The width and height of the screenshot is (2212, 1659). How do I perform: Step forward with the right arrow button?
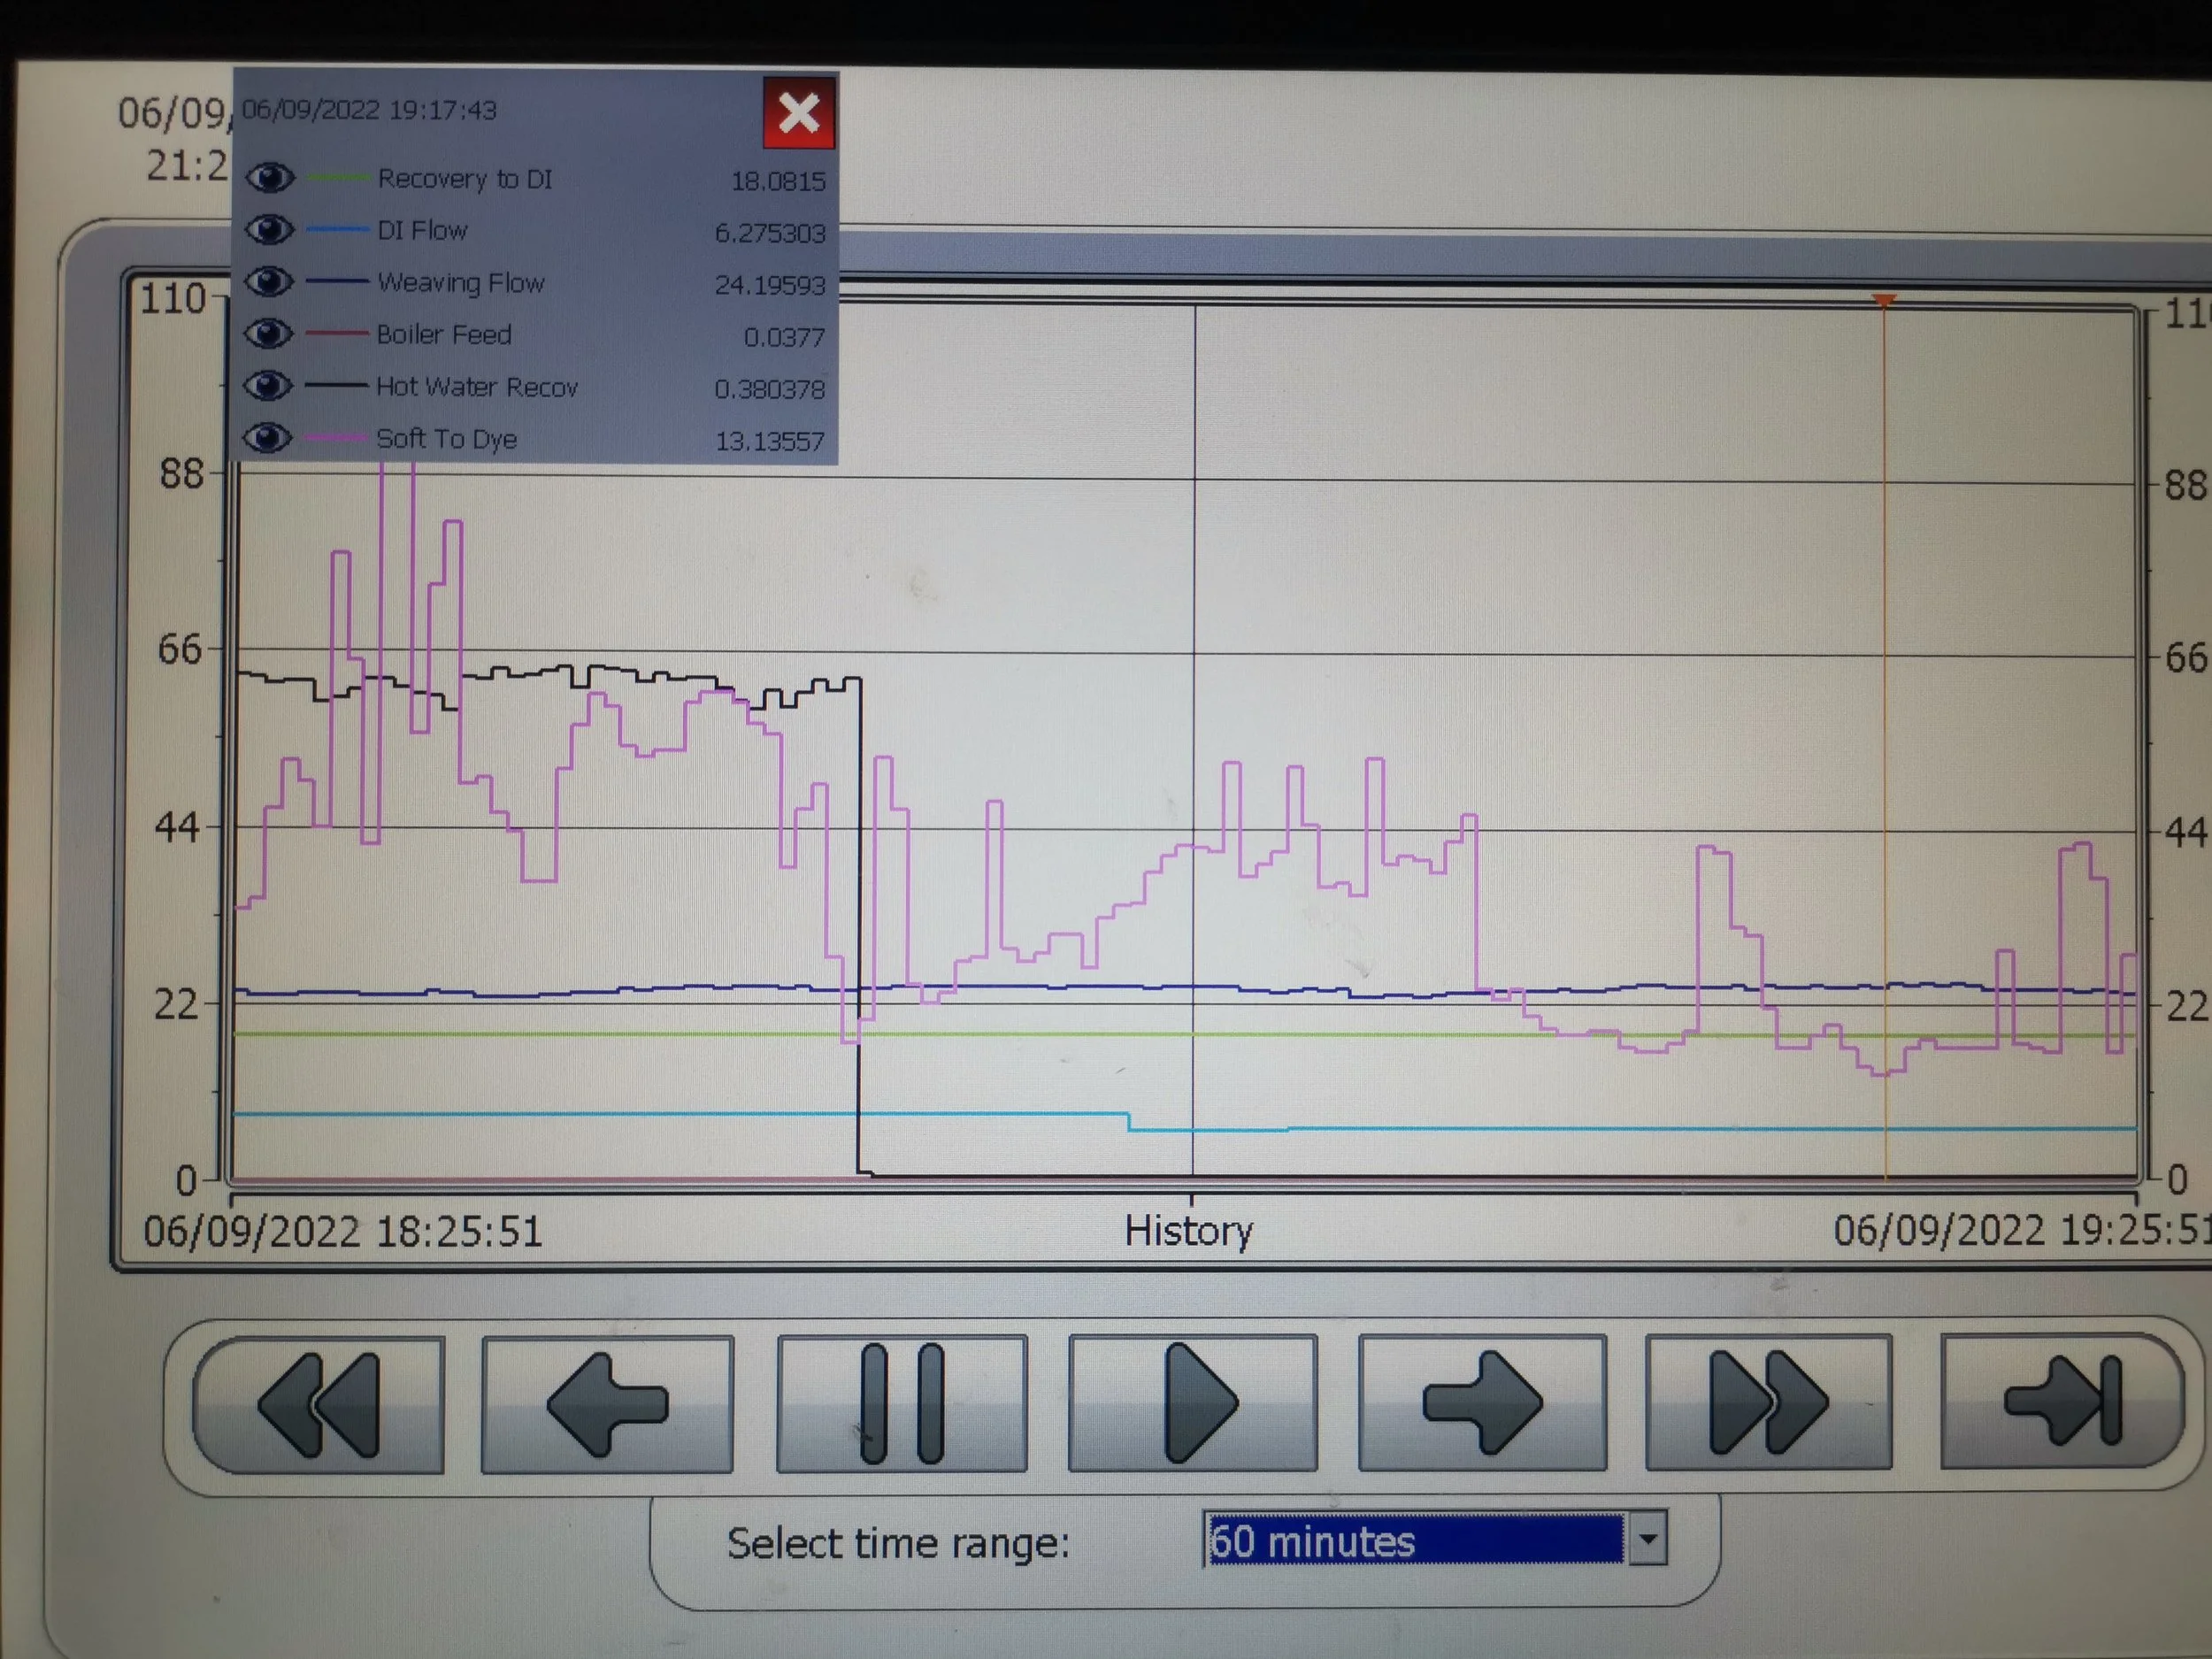point(1482,1403)
